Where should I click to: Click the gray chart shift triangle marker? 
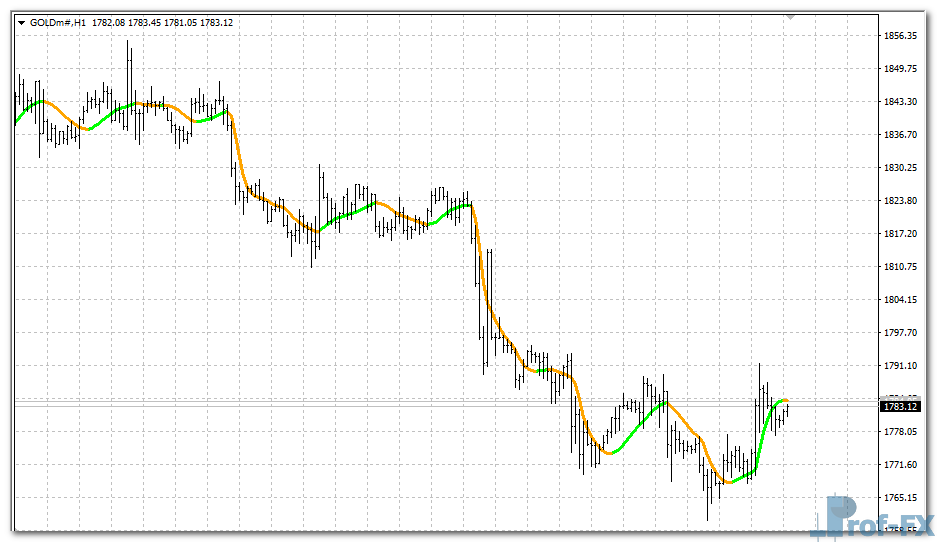(791, 17)
